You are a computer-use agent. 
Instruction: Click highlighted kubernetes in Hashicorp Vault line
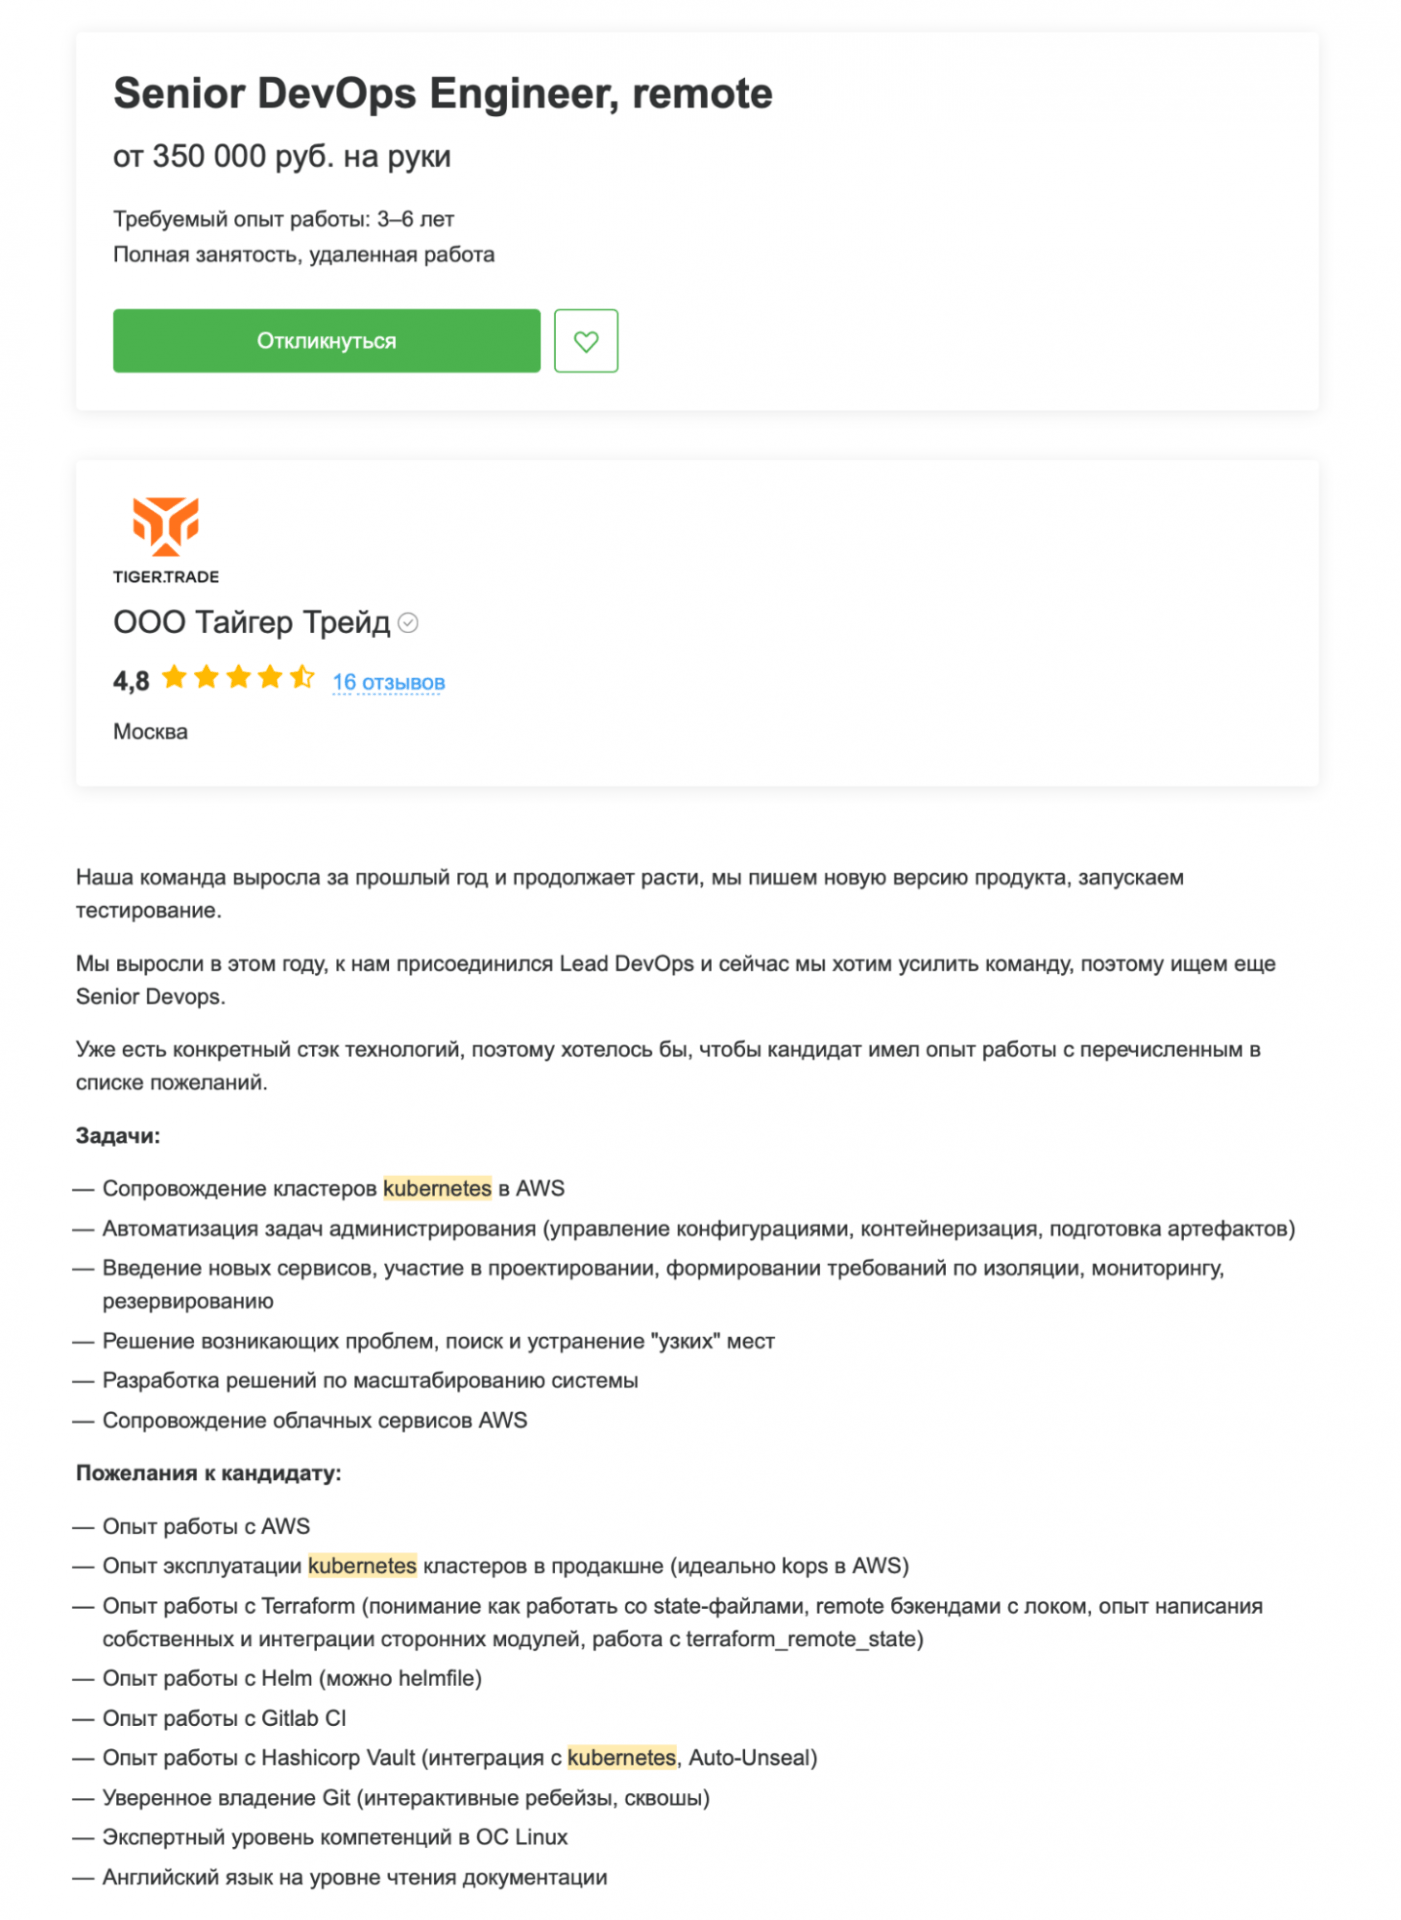[x=622, y=1757]
